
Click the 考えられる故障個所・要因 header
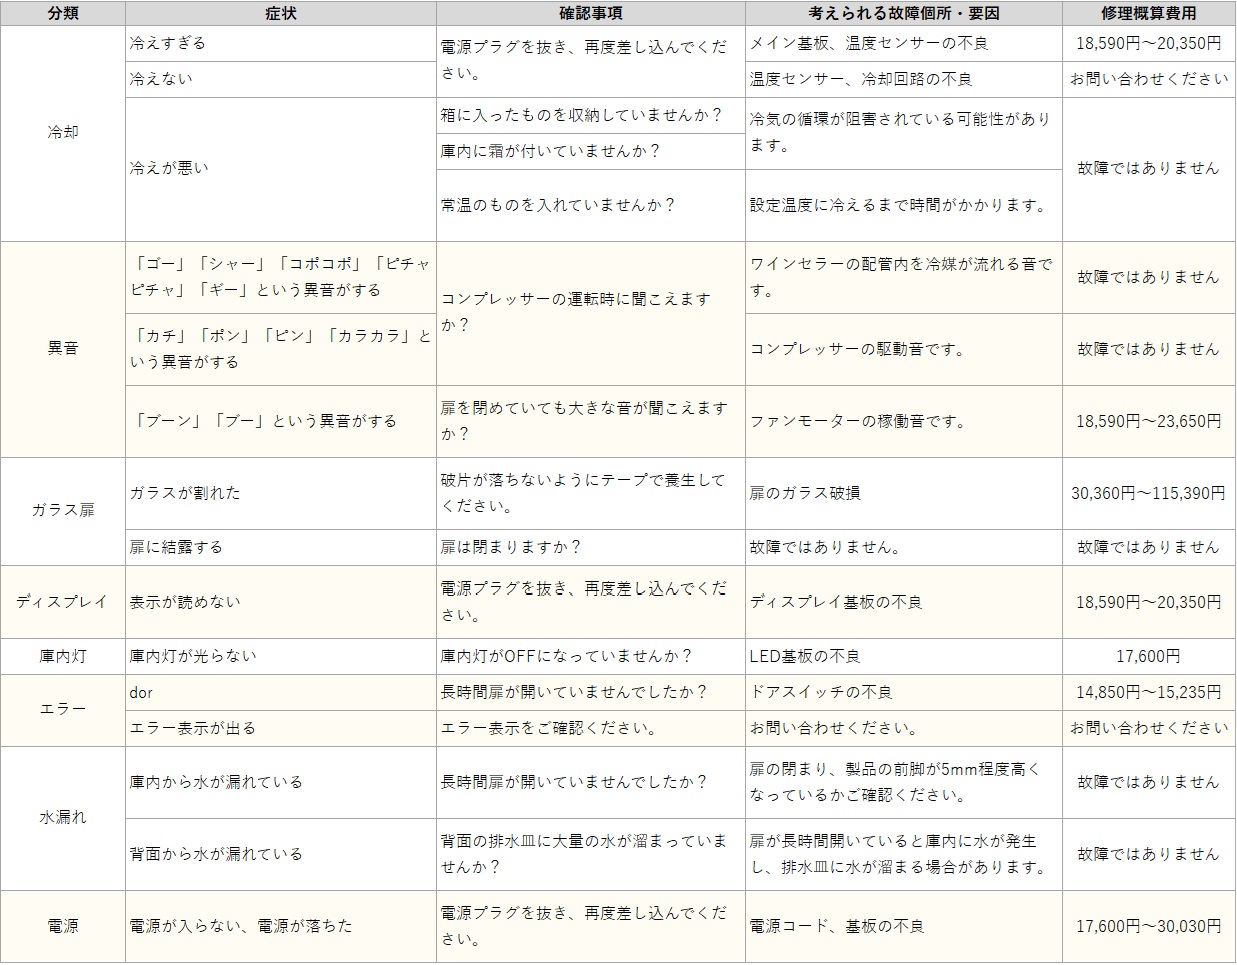903,14
